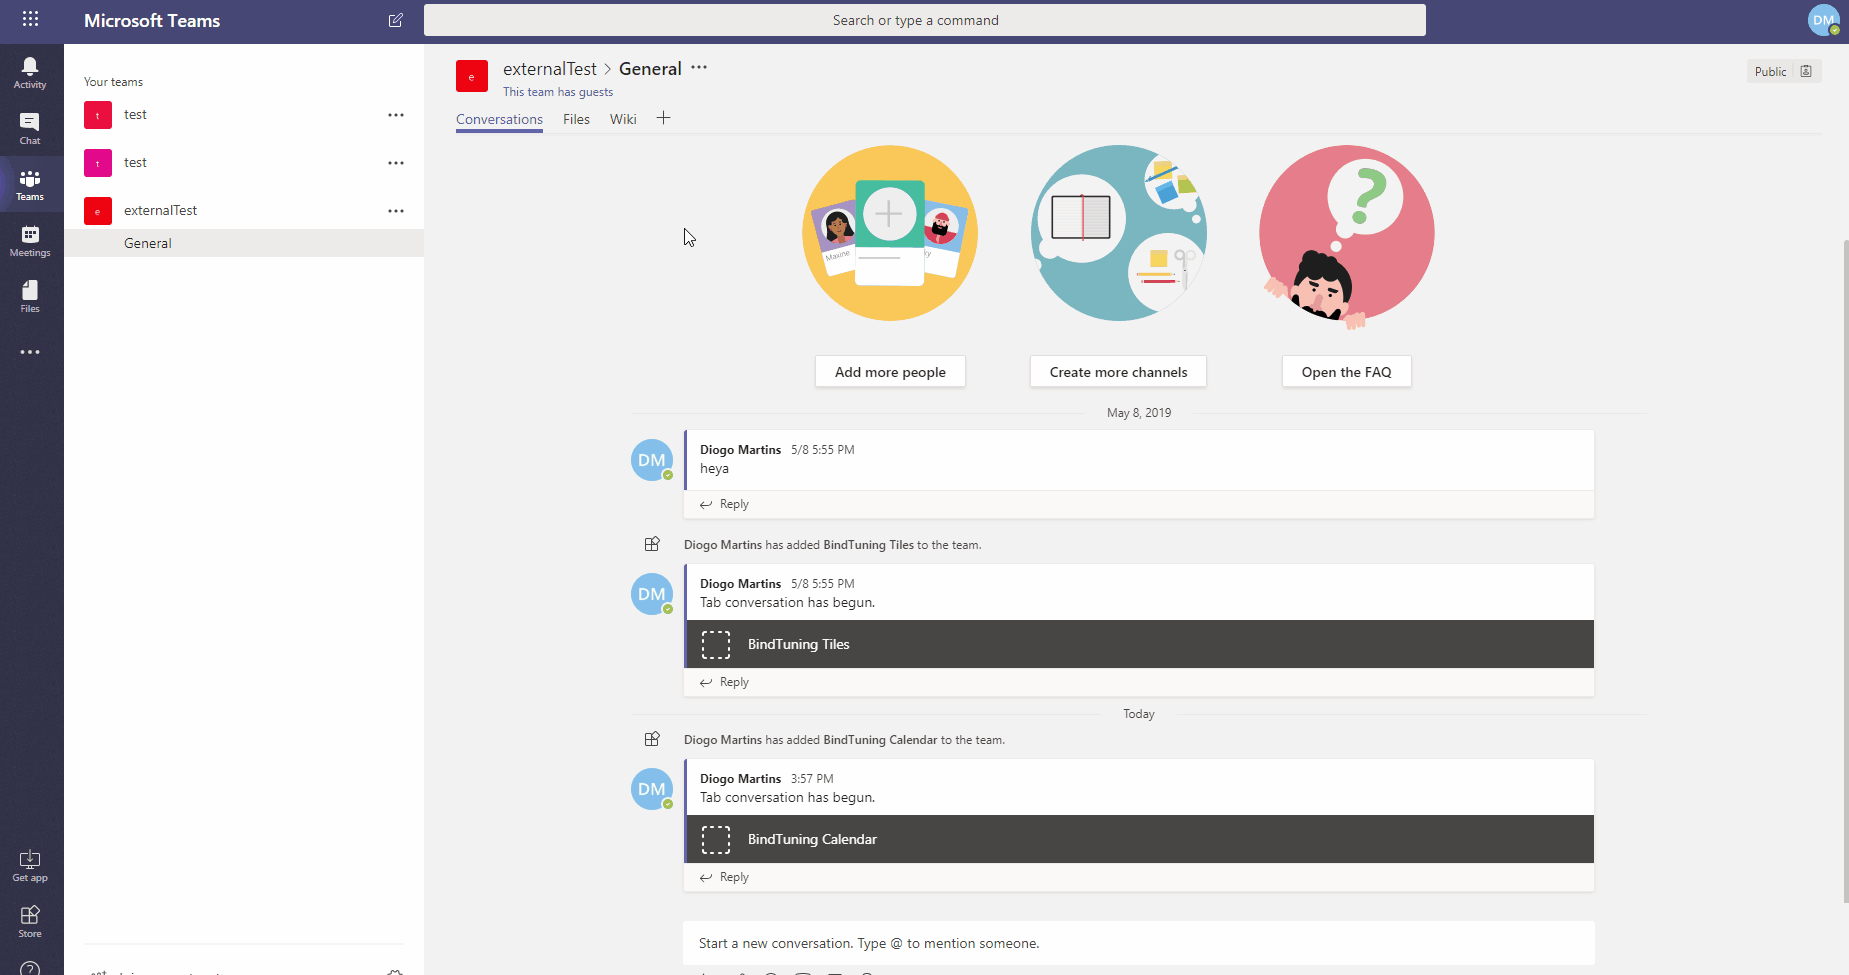Viewport: 1849px width, 975px height.
Task: Reply under BindTuning Calendar conversation
Action: click(x=725, y=877)
